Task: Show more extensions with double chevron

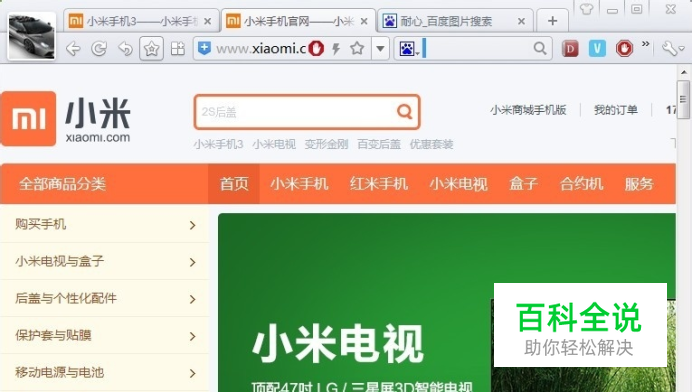Action: pyautogui.click(x=646, y=44)
